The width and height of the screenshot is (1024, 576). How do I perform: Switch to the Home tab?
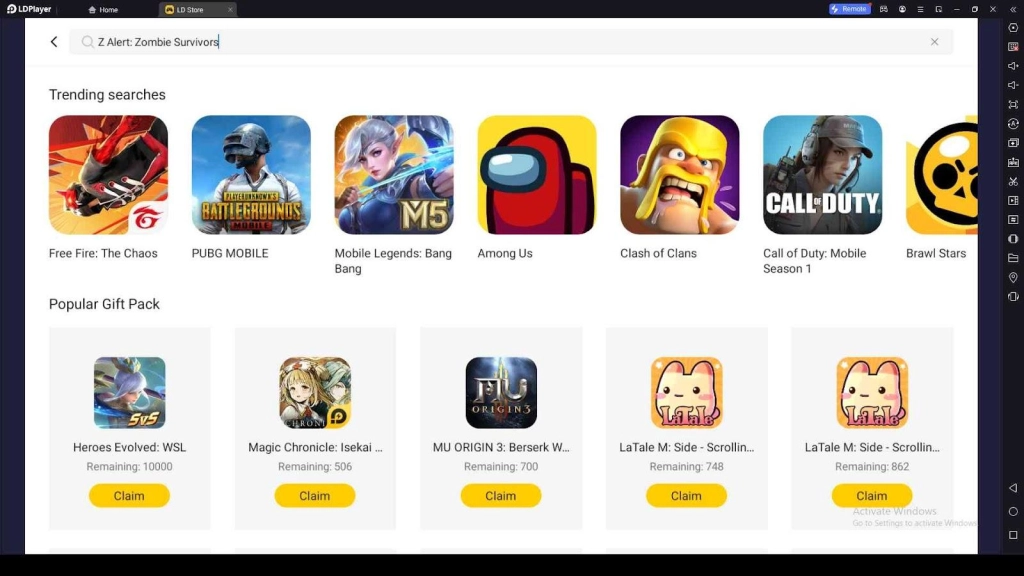(103, 9)
